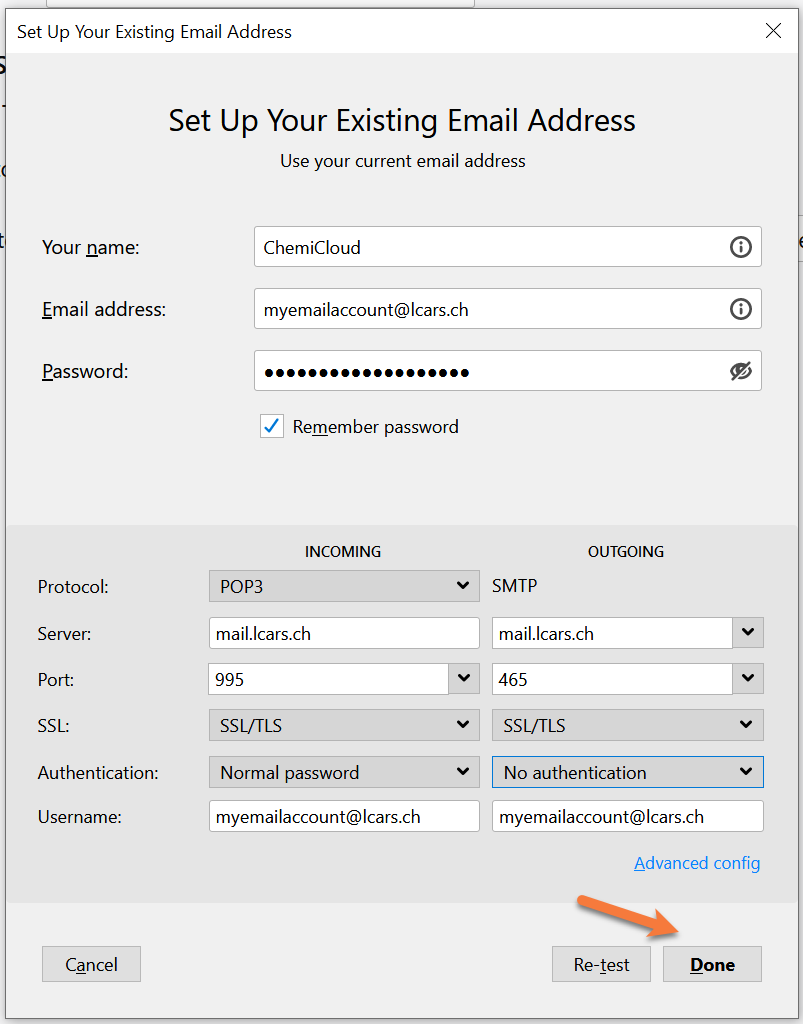Expand the outgoing Port 465 dropdown arrow

tap(748, 679)
